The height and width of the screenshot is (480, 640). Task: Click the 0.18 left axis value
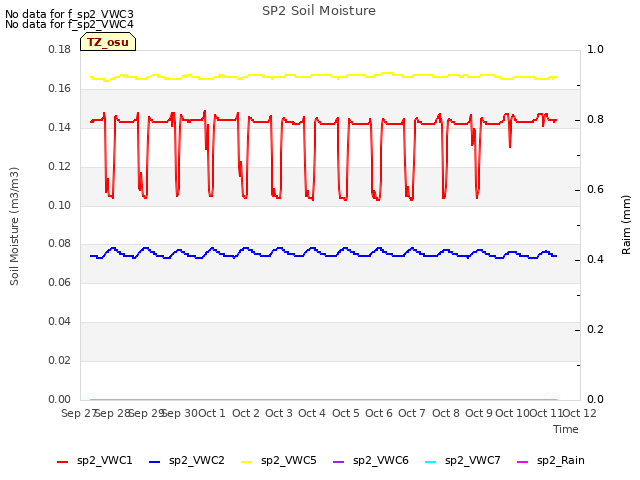coord(60,49)
